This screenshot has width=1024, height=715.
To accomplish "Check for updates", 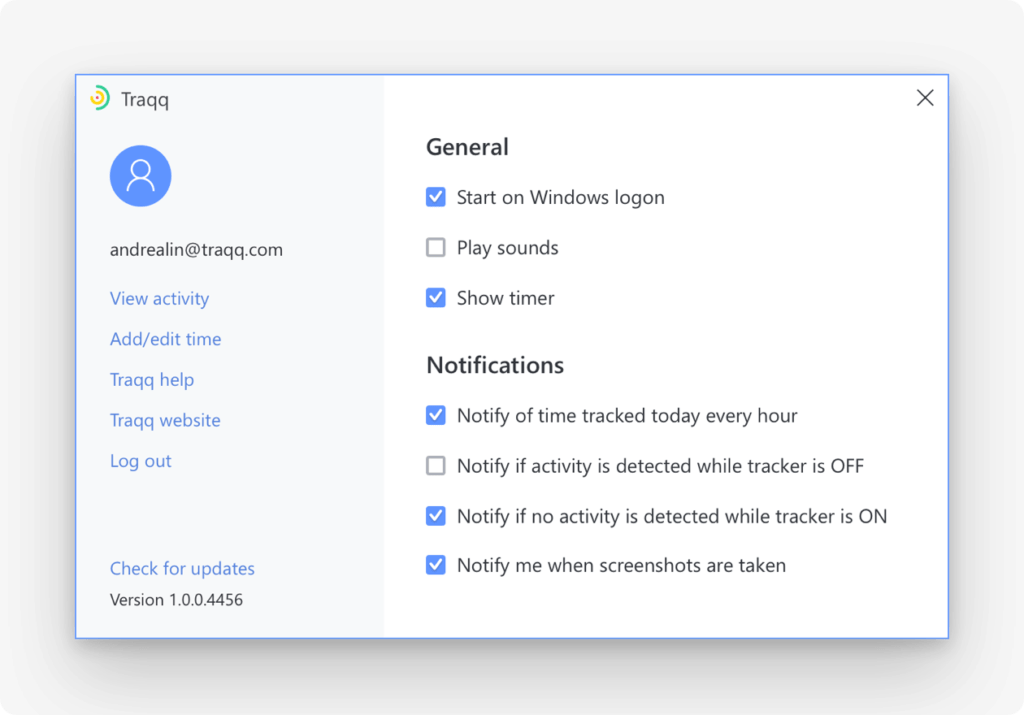I will click(x=182, y=569).
